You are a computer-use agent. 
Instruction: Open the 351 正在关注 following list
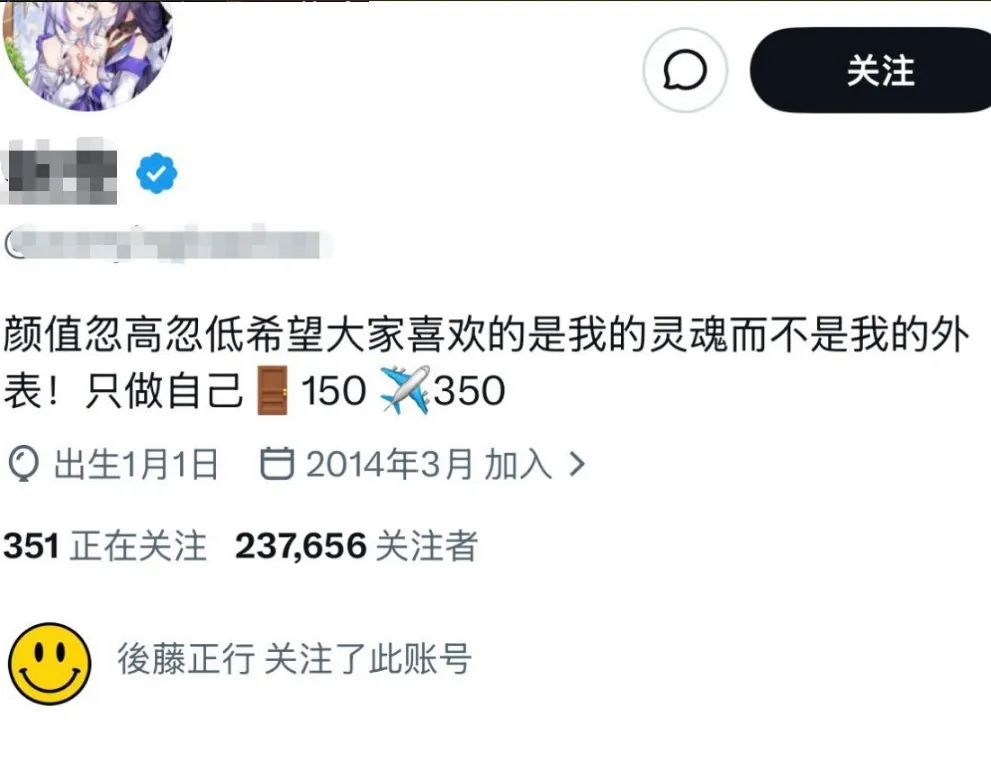click(x=105, y=546)
